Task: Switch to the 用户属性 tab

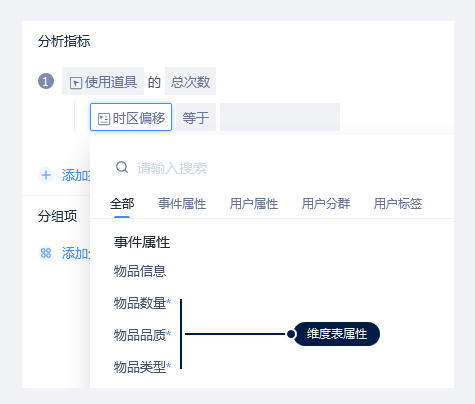Action: tap(254, 203)
